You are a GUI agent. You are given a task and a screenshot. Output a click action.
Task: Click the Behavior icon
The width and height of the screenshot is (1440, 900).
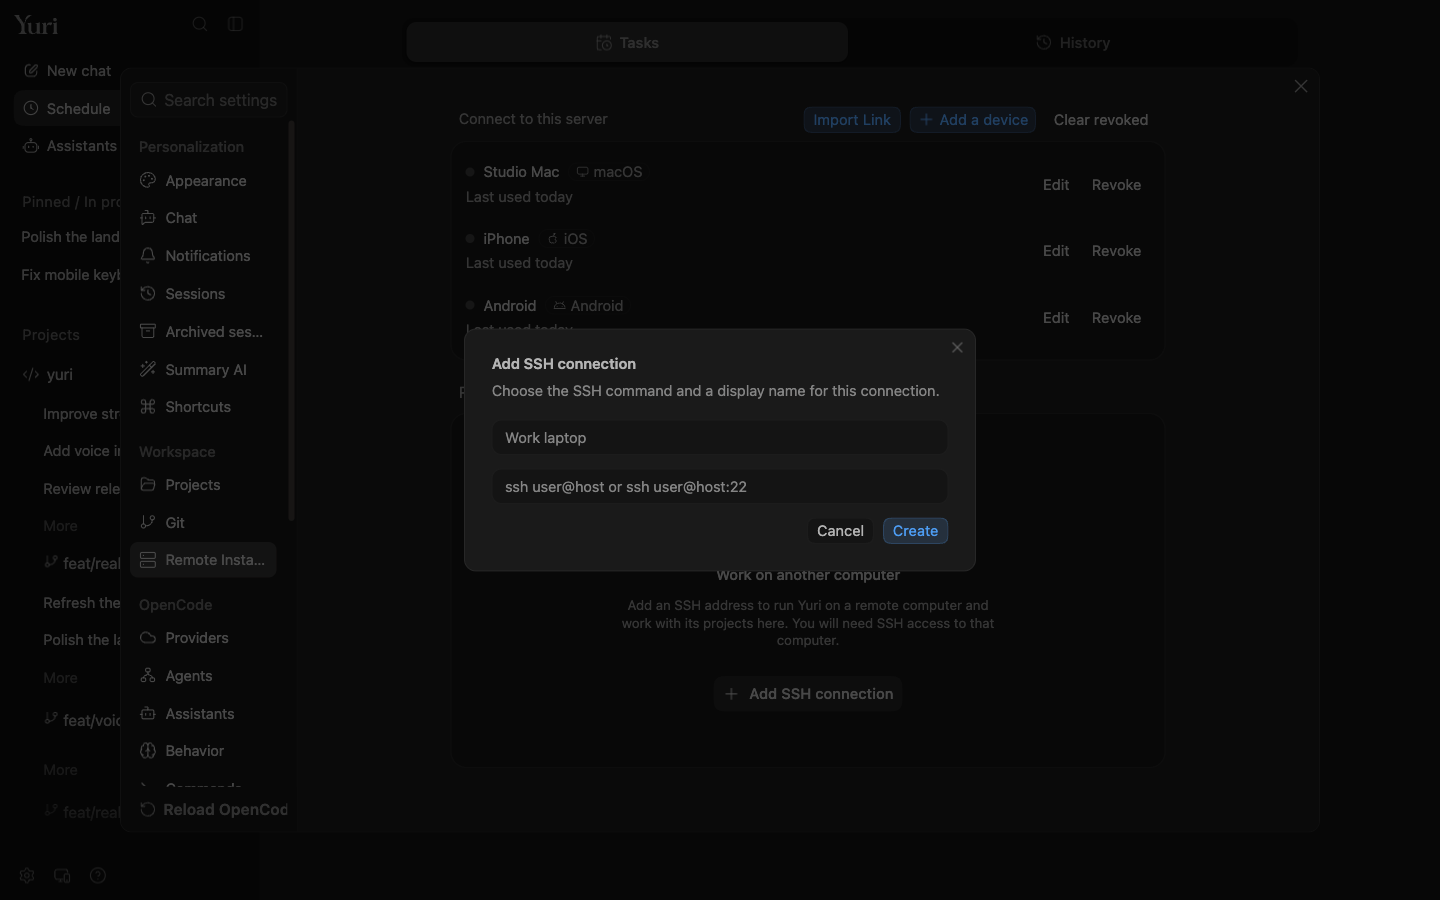[148, 751]
